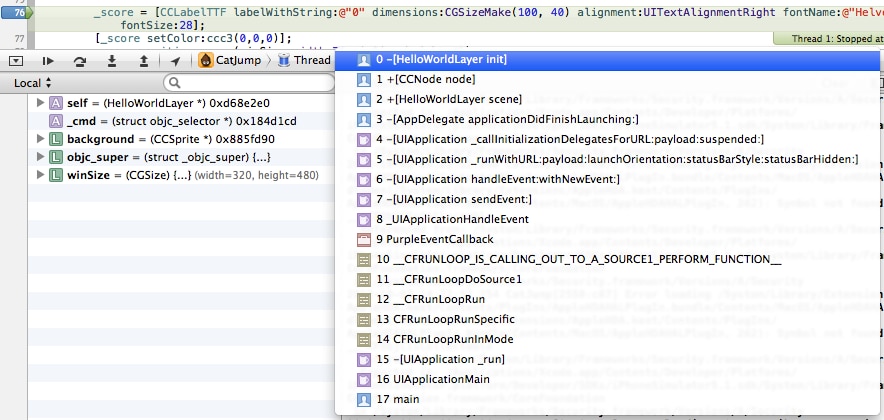Click the hide debug area toggle button
884x420 pixels.
tap(16, 60)
